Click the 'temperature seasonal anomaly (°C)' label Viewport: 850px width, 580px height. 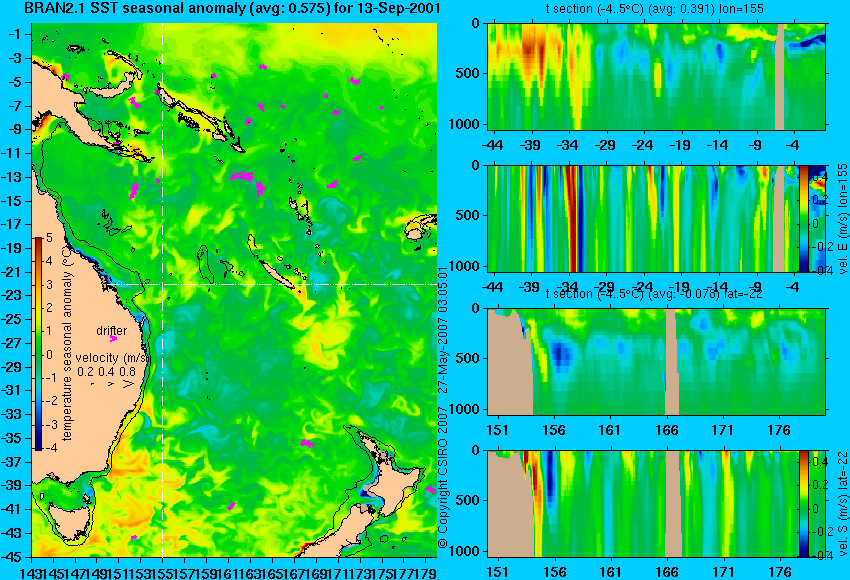coord(67,343)
